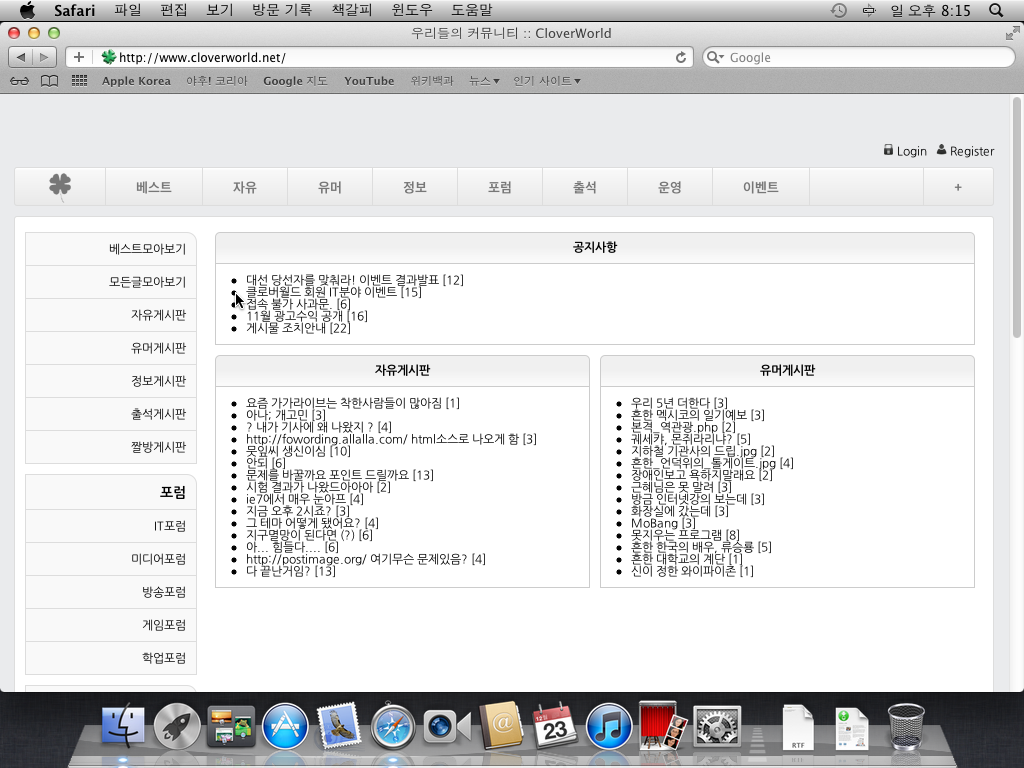Viewport: 1024px width, 768px height.
Task: Launch iTunes from the Dock
Action: (x=609, y=727)
